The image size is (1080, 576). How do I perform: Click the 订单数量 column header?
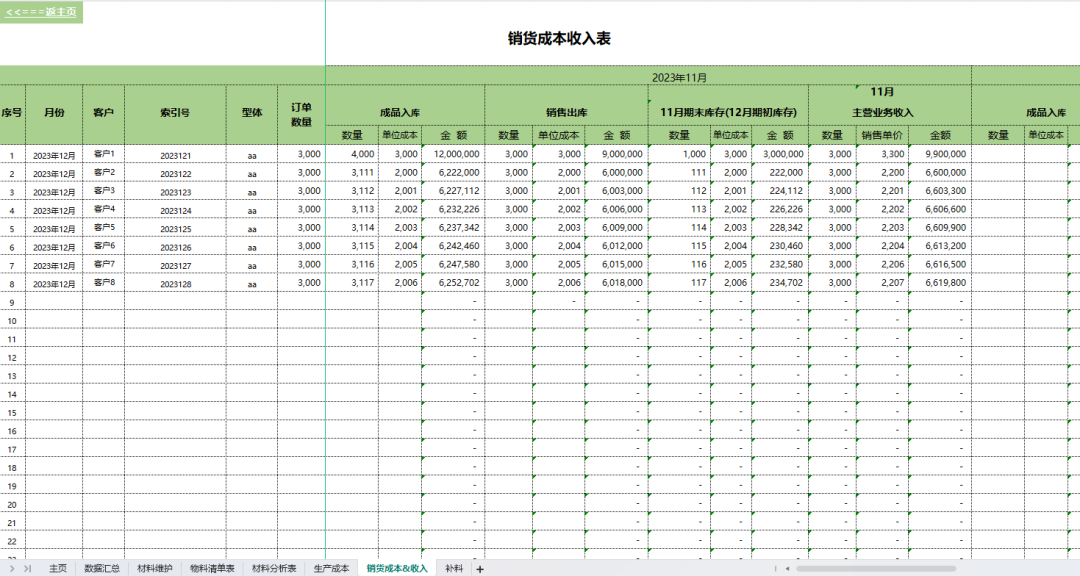(302, 114)
